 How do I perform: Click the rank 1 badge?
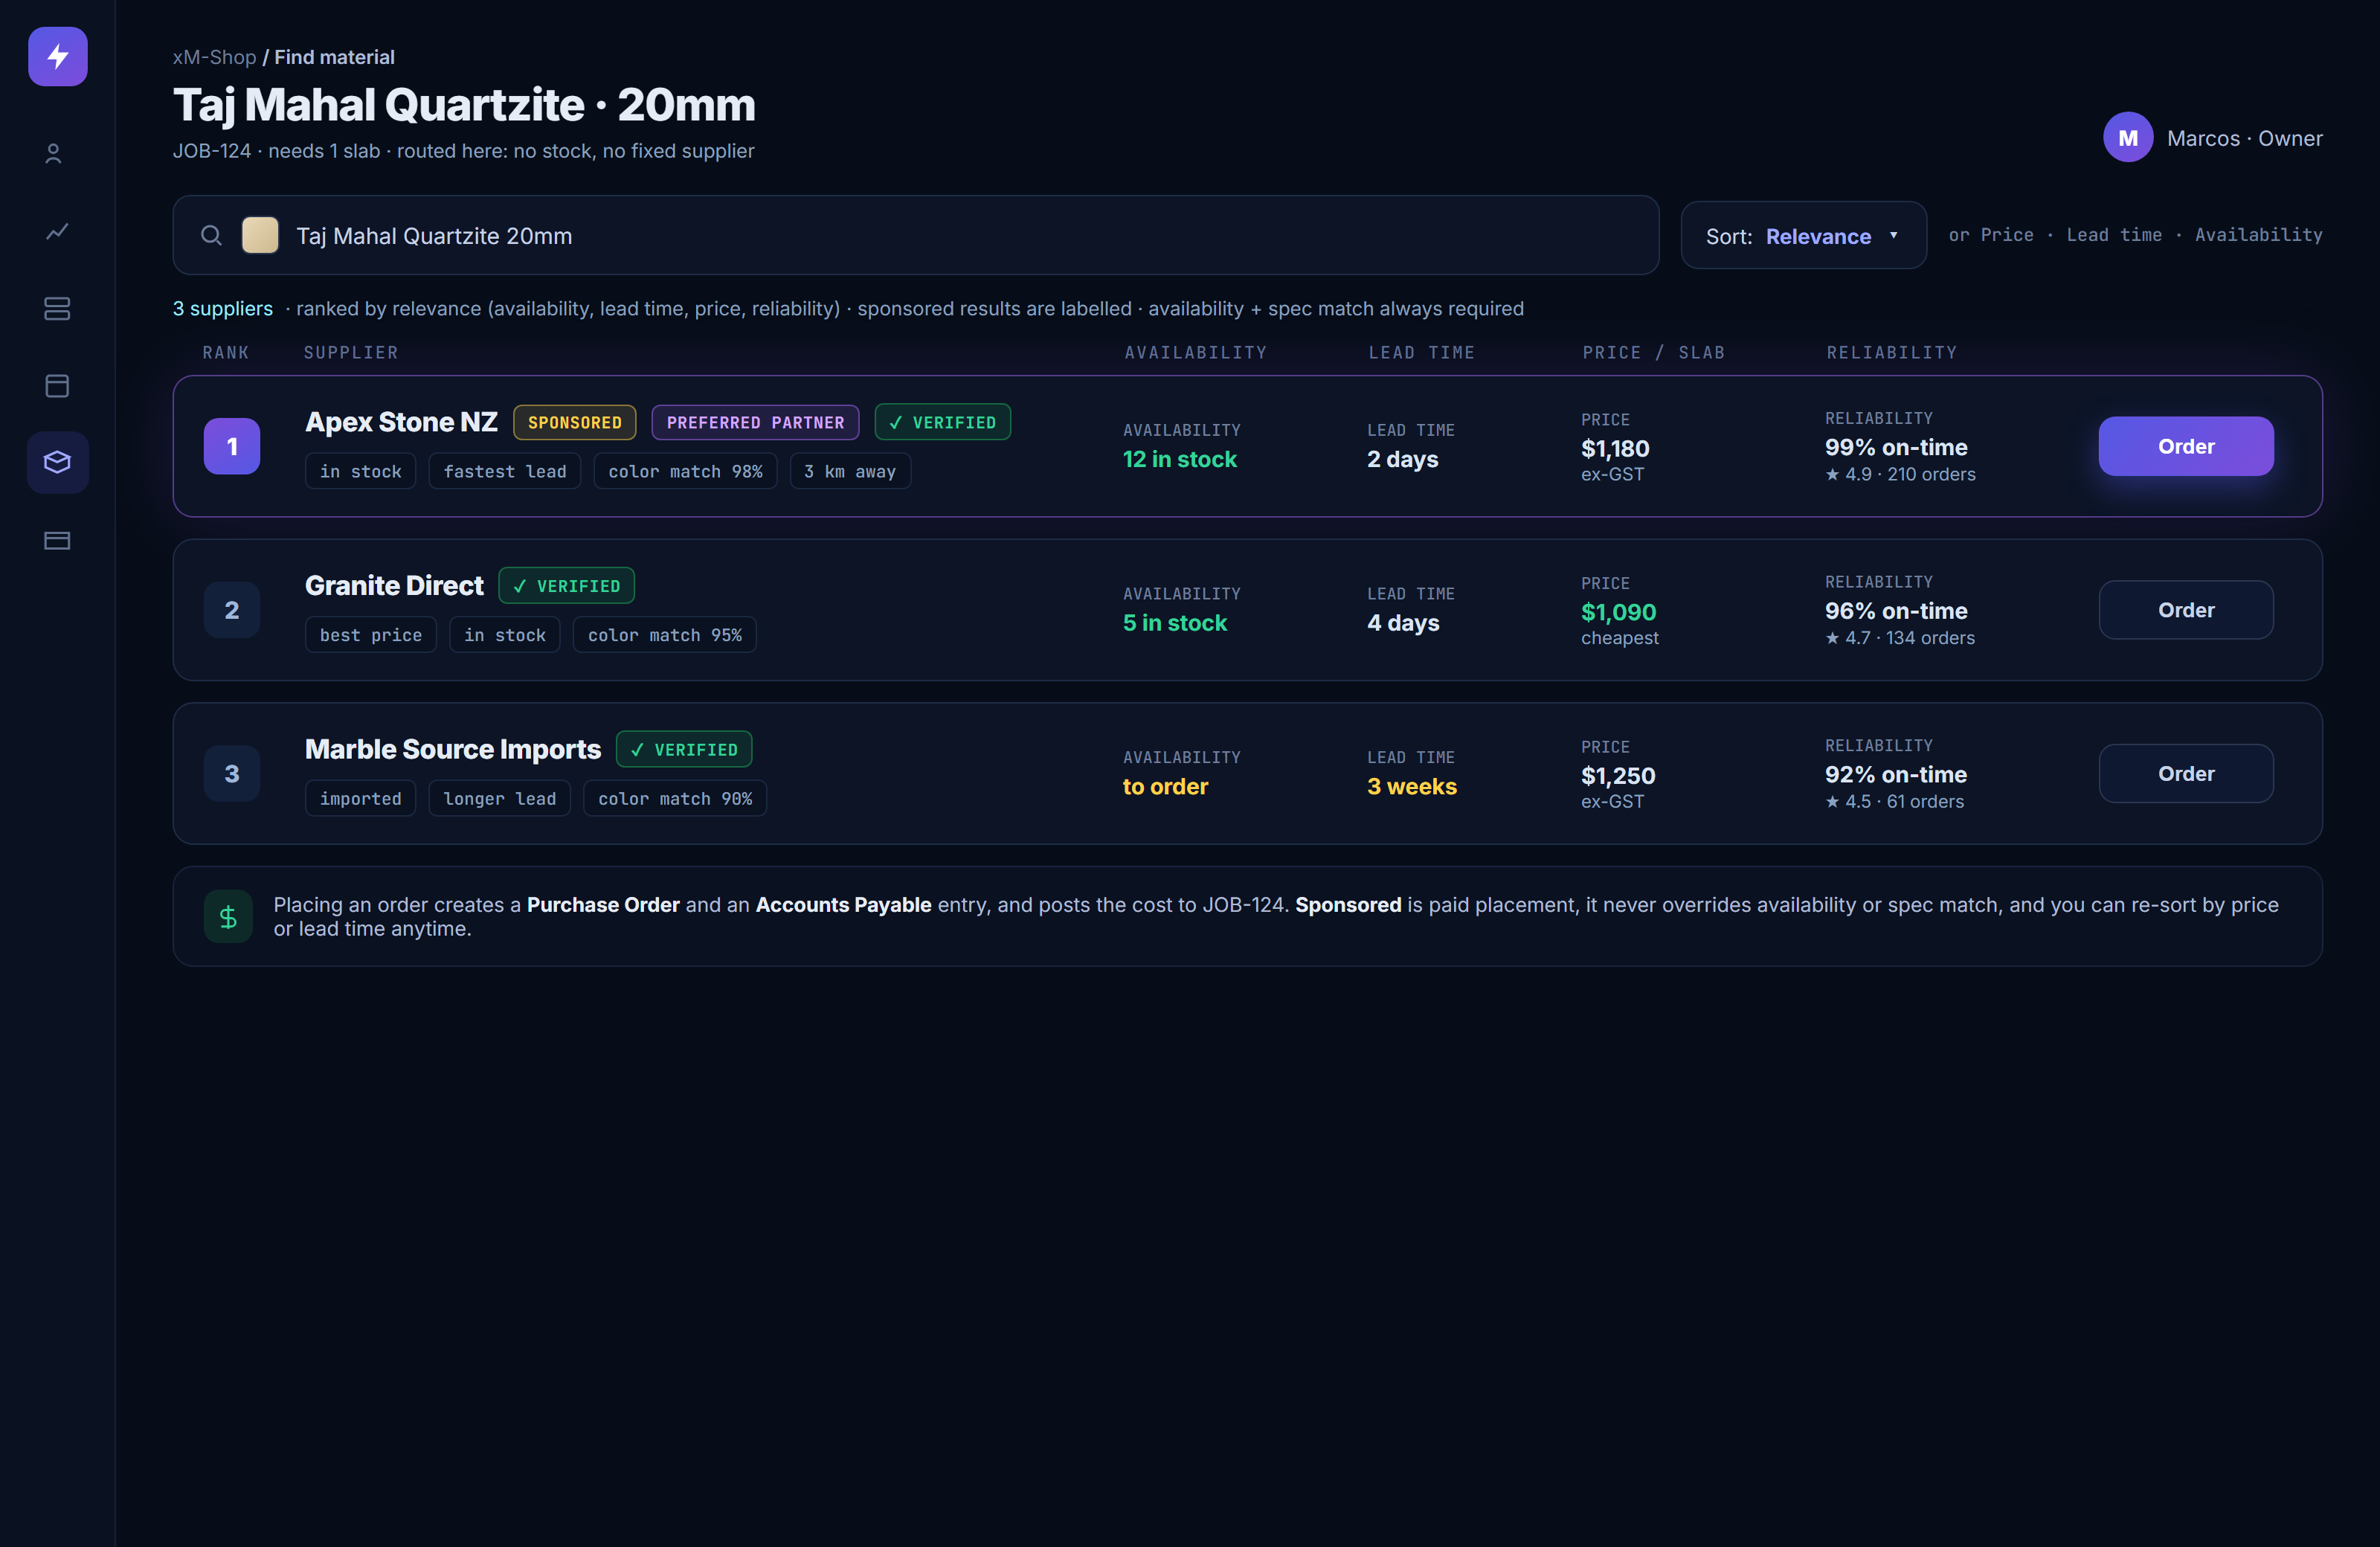[x=232, y=446]
